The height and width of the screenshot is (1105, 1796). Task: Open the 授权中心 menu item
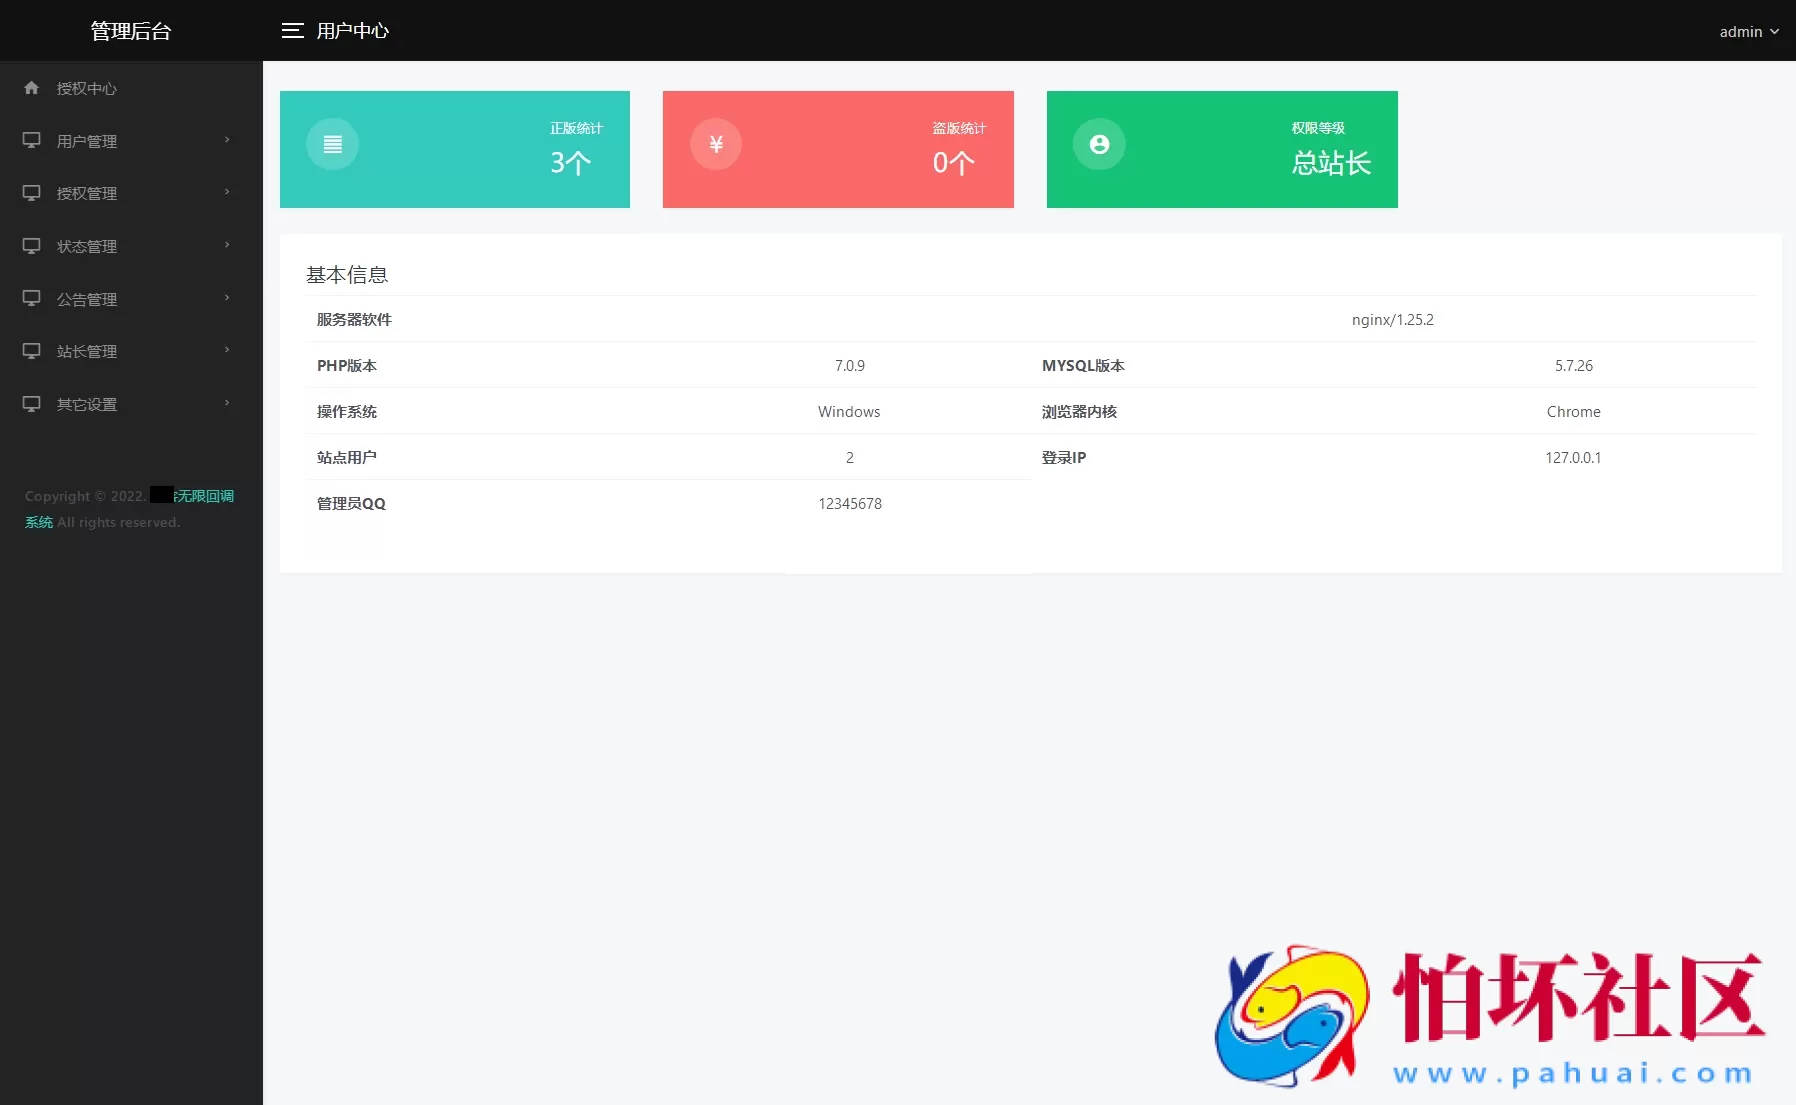tap(85, 88)
